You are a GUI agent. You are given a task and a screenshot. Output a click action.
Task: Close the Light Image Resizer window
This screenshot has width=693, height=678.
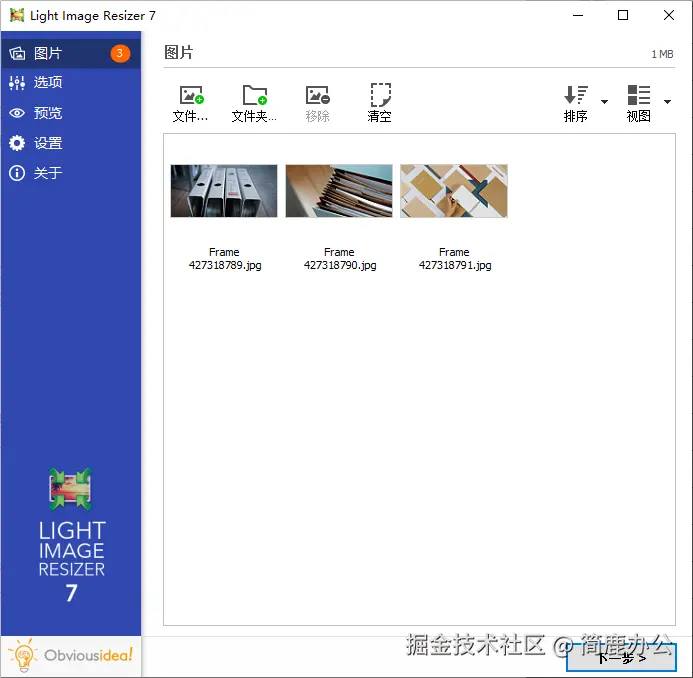click(669, 15)
